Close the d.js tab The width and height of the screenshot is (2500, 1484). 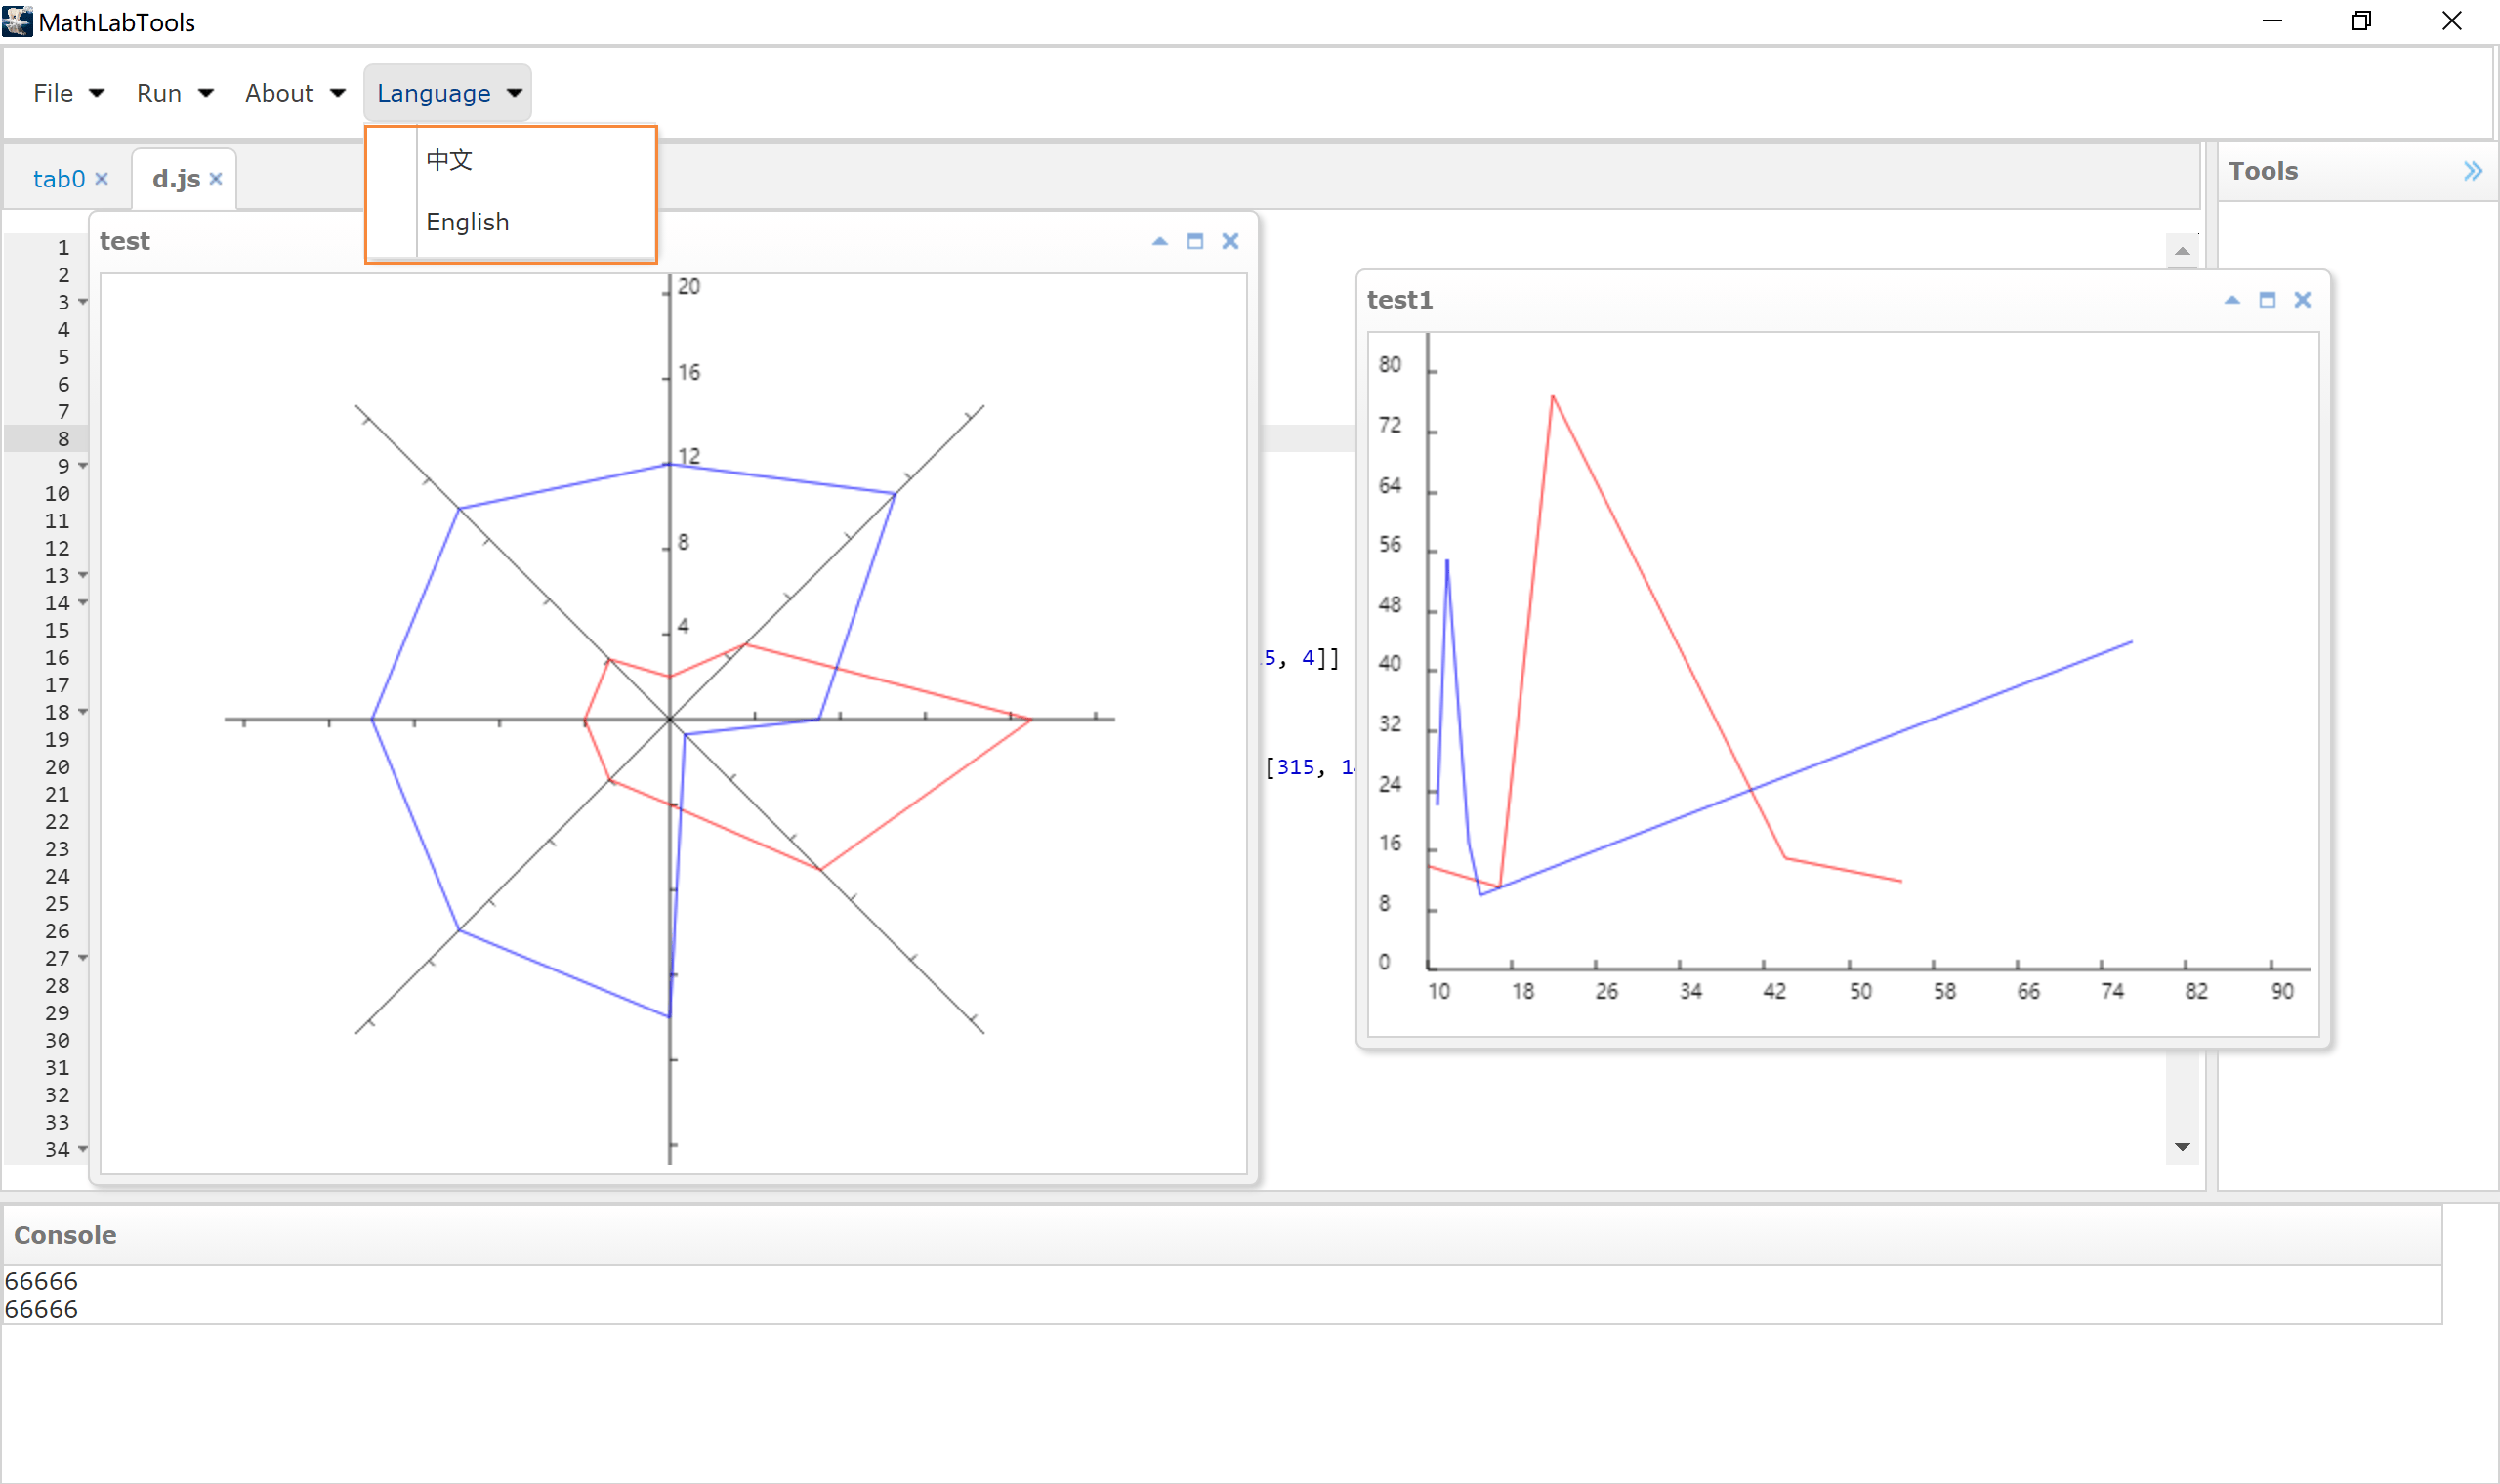pyautogui.click(x=216, y=178)
